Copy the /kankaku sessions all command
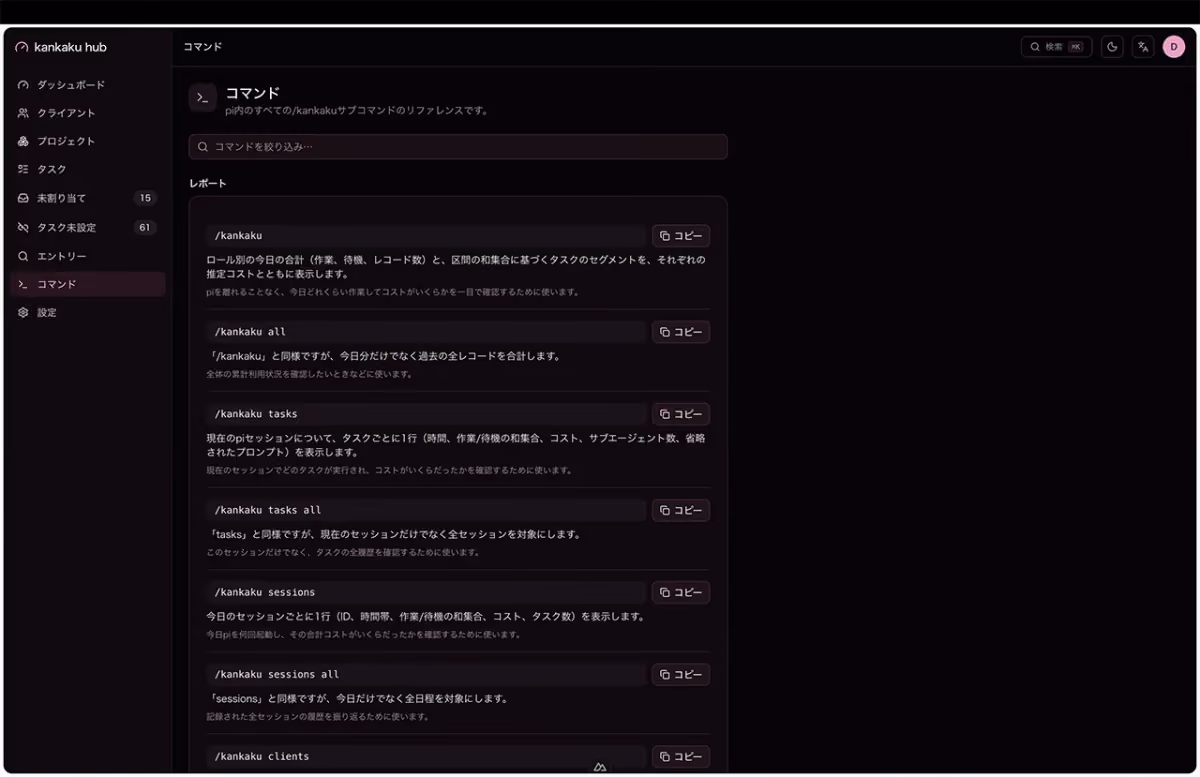Viewport: 1200px width, 777px height. click(681, 675)
